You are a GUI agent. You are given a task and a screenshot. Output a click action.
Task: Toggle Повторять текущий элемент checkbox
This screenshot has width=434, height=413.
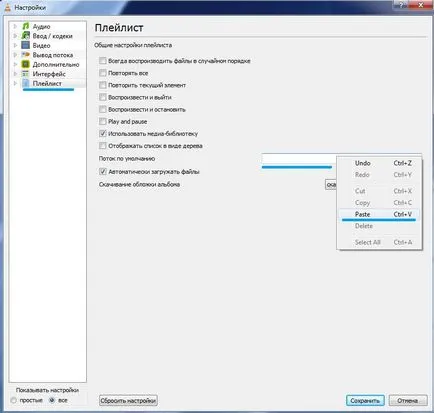(103, 85)
